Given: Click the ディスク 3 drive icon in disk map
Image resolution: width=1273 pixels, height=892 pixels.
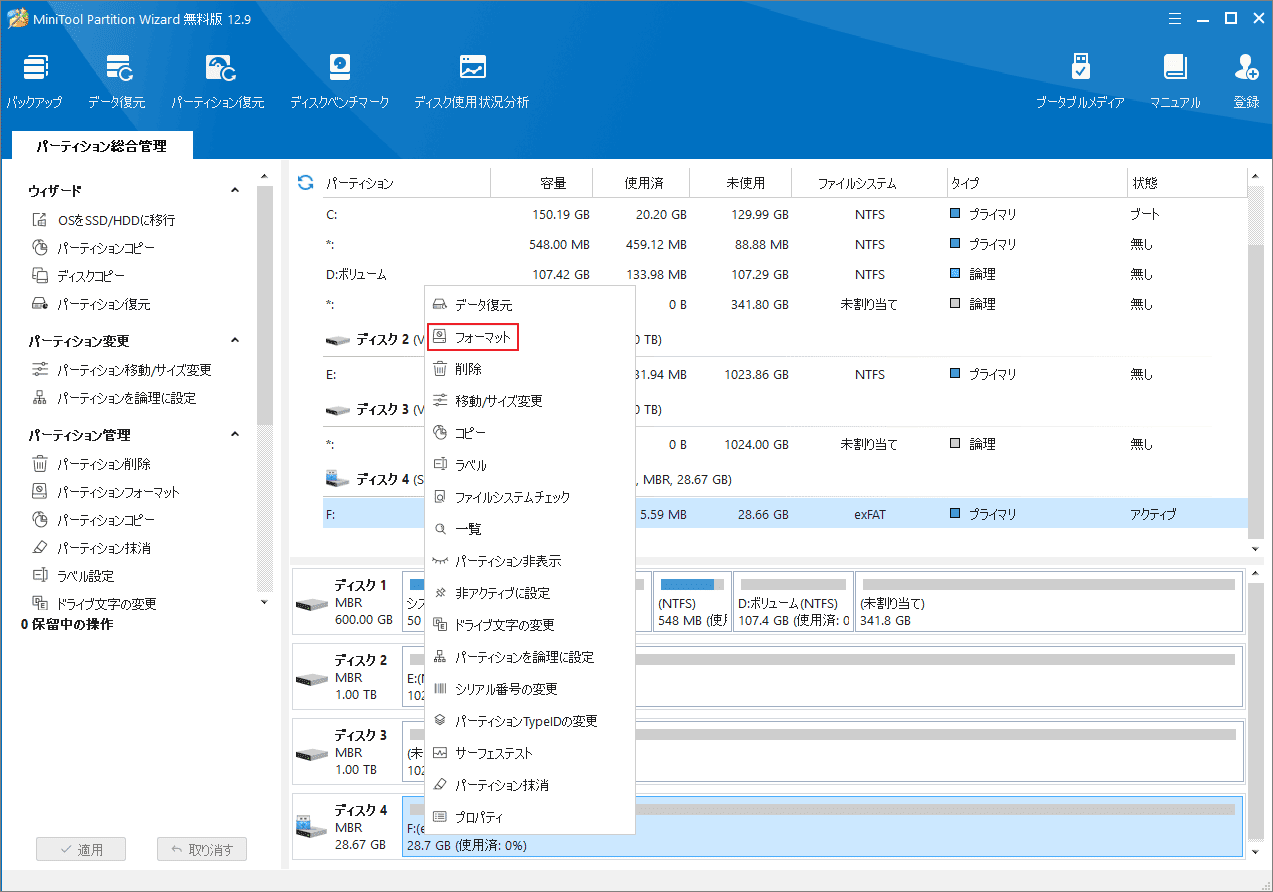Looking at the screenshot, I should click(x=313, y=753).
